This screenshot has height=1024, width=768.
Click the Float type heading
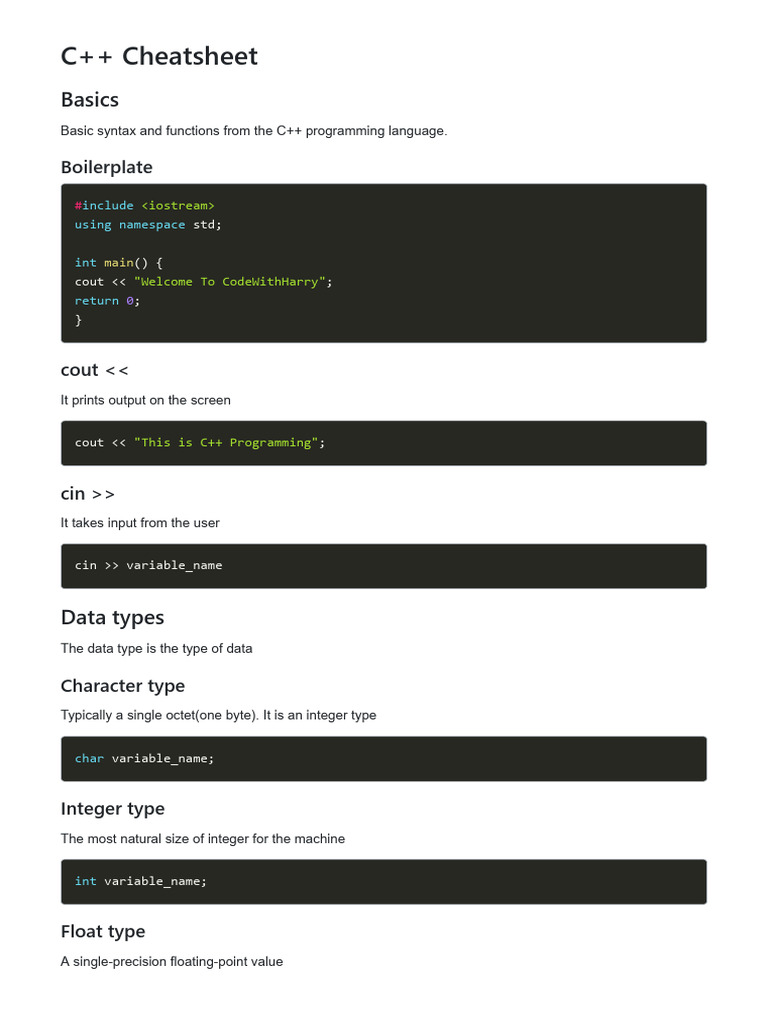click(x=103, y=932)
